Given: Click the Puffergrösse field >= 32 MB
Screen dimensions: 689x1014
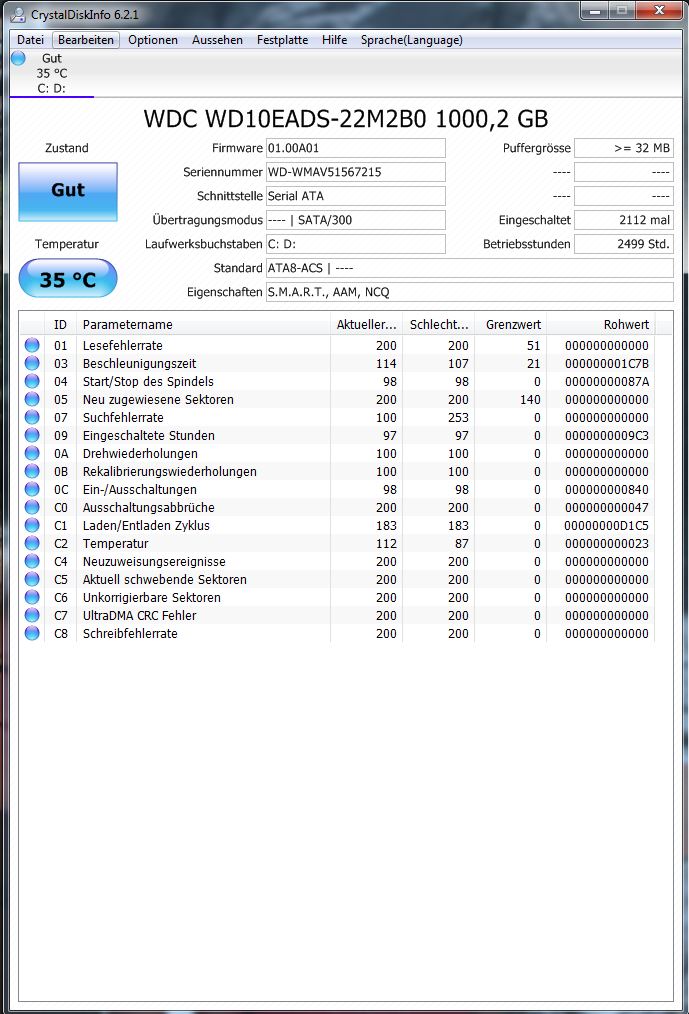Looking at the screenshot, I should click(x=624, y=148).
